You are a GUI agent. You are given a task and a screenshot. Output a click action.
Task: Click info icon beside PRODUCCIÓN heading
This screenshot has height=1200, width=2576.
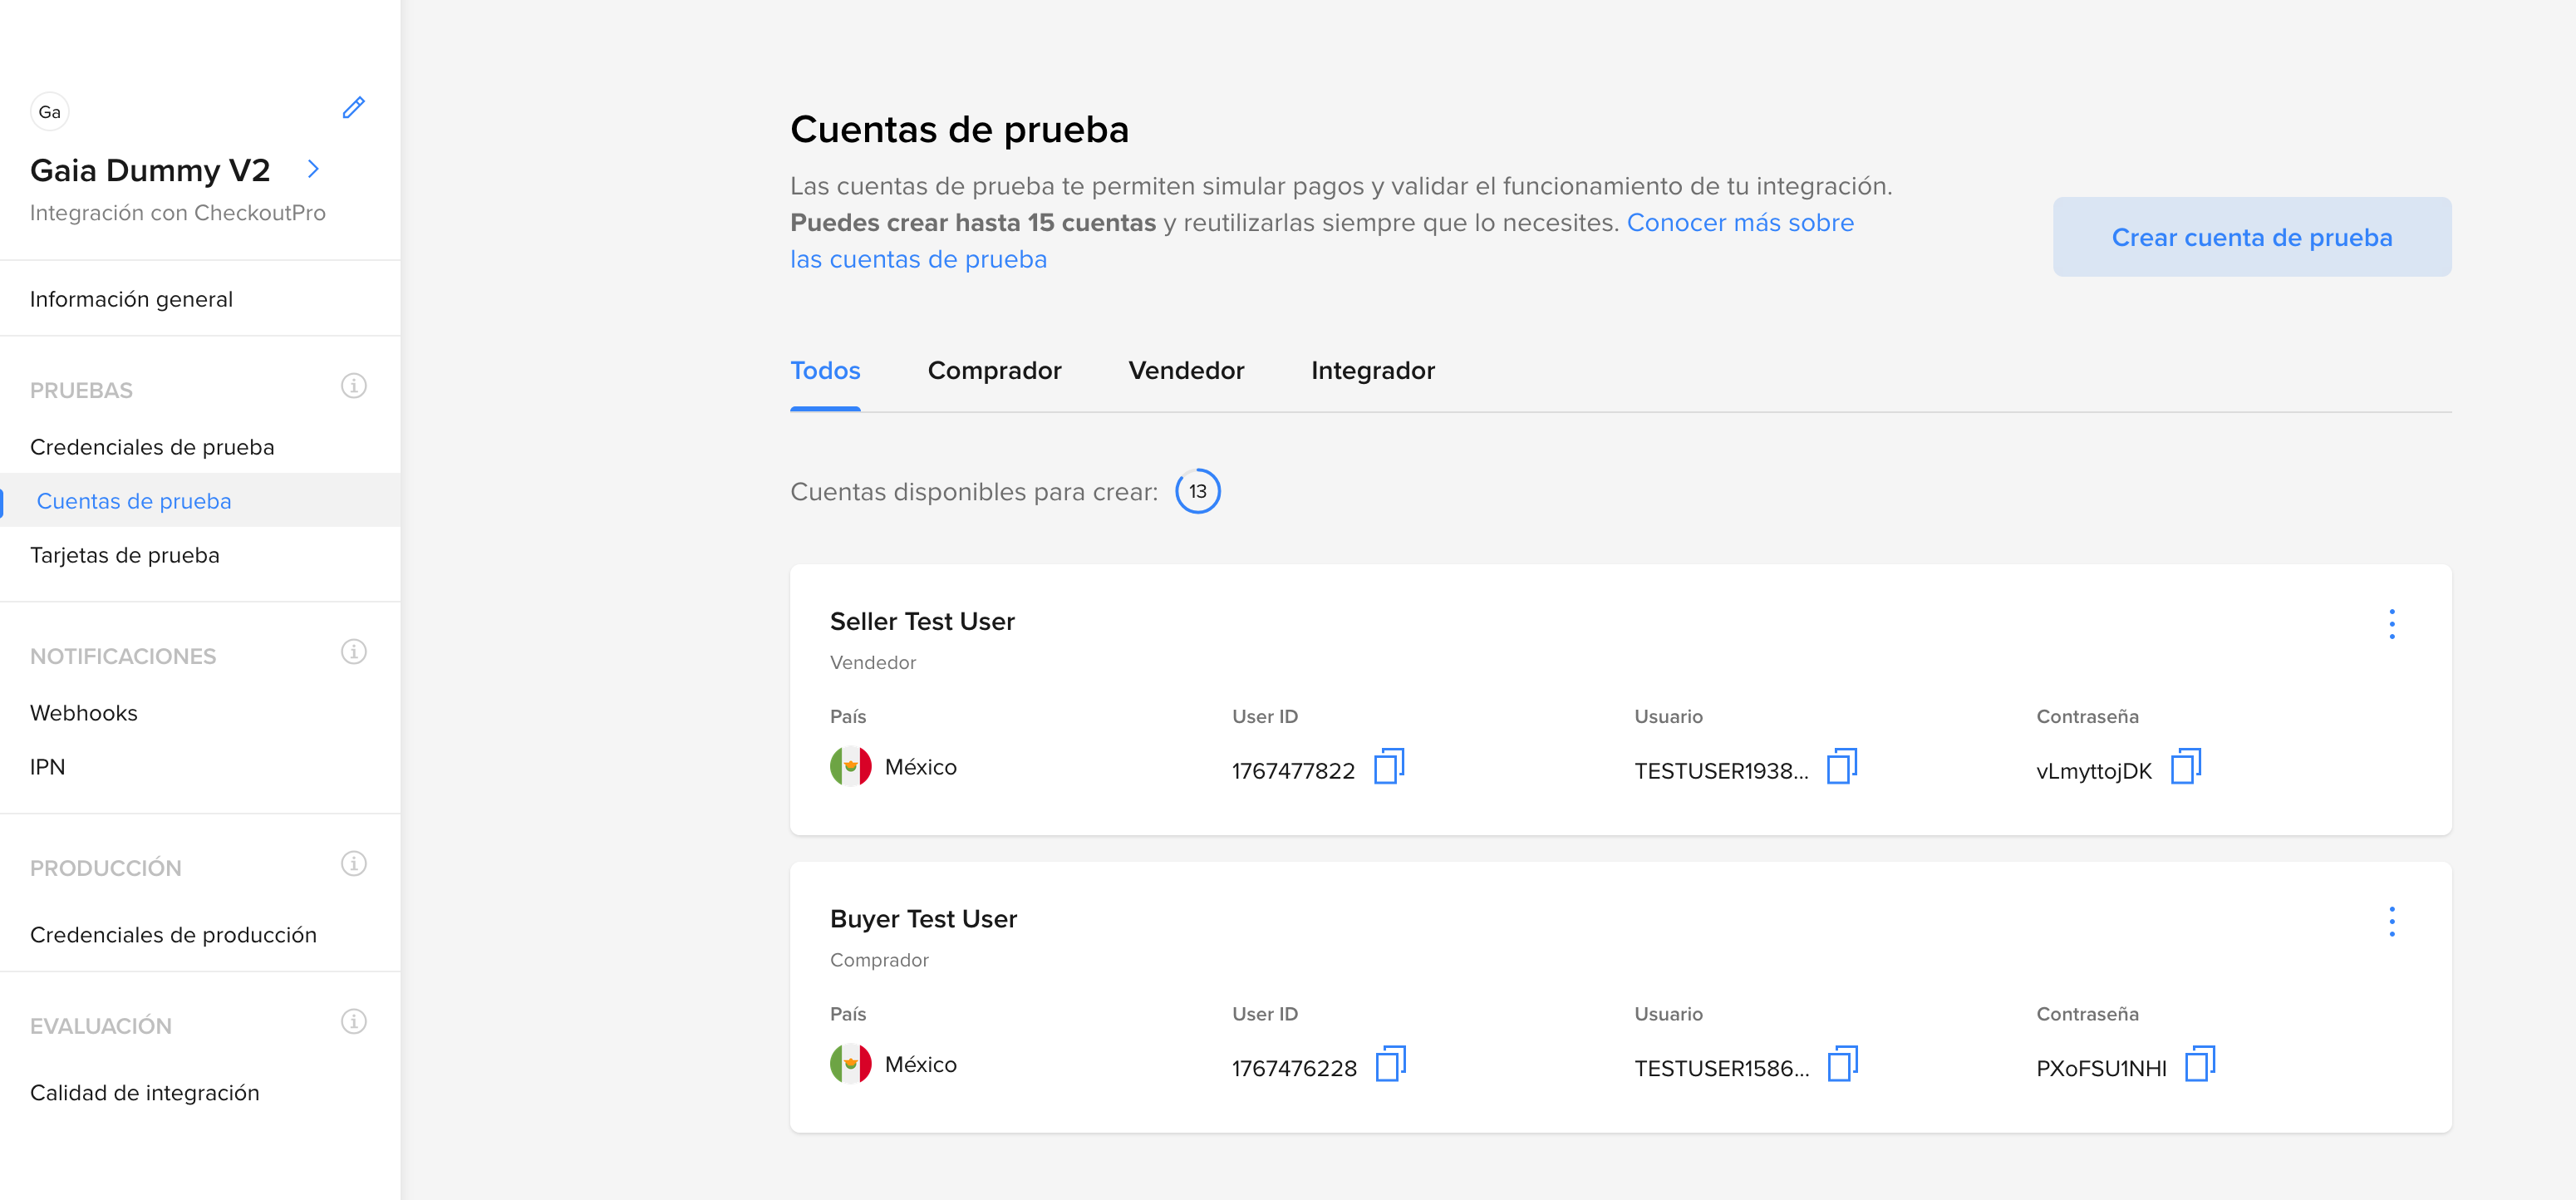click(x=353, y=864)
